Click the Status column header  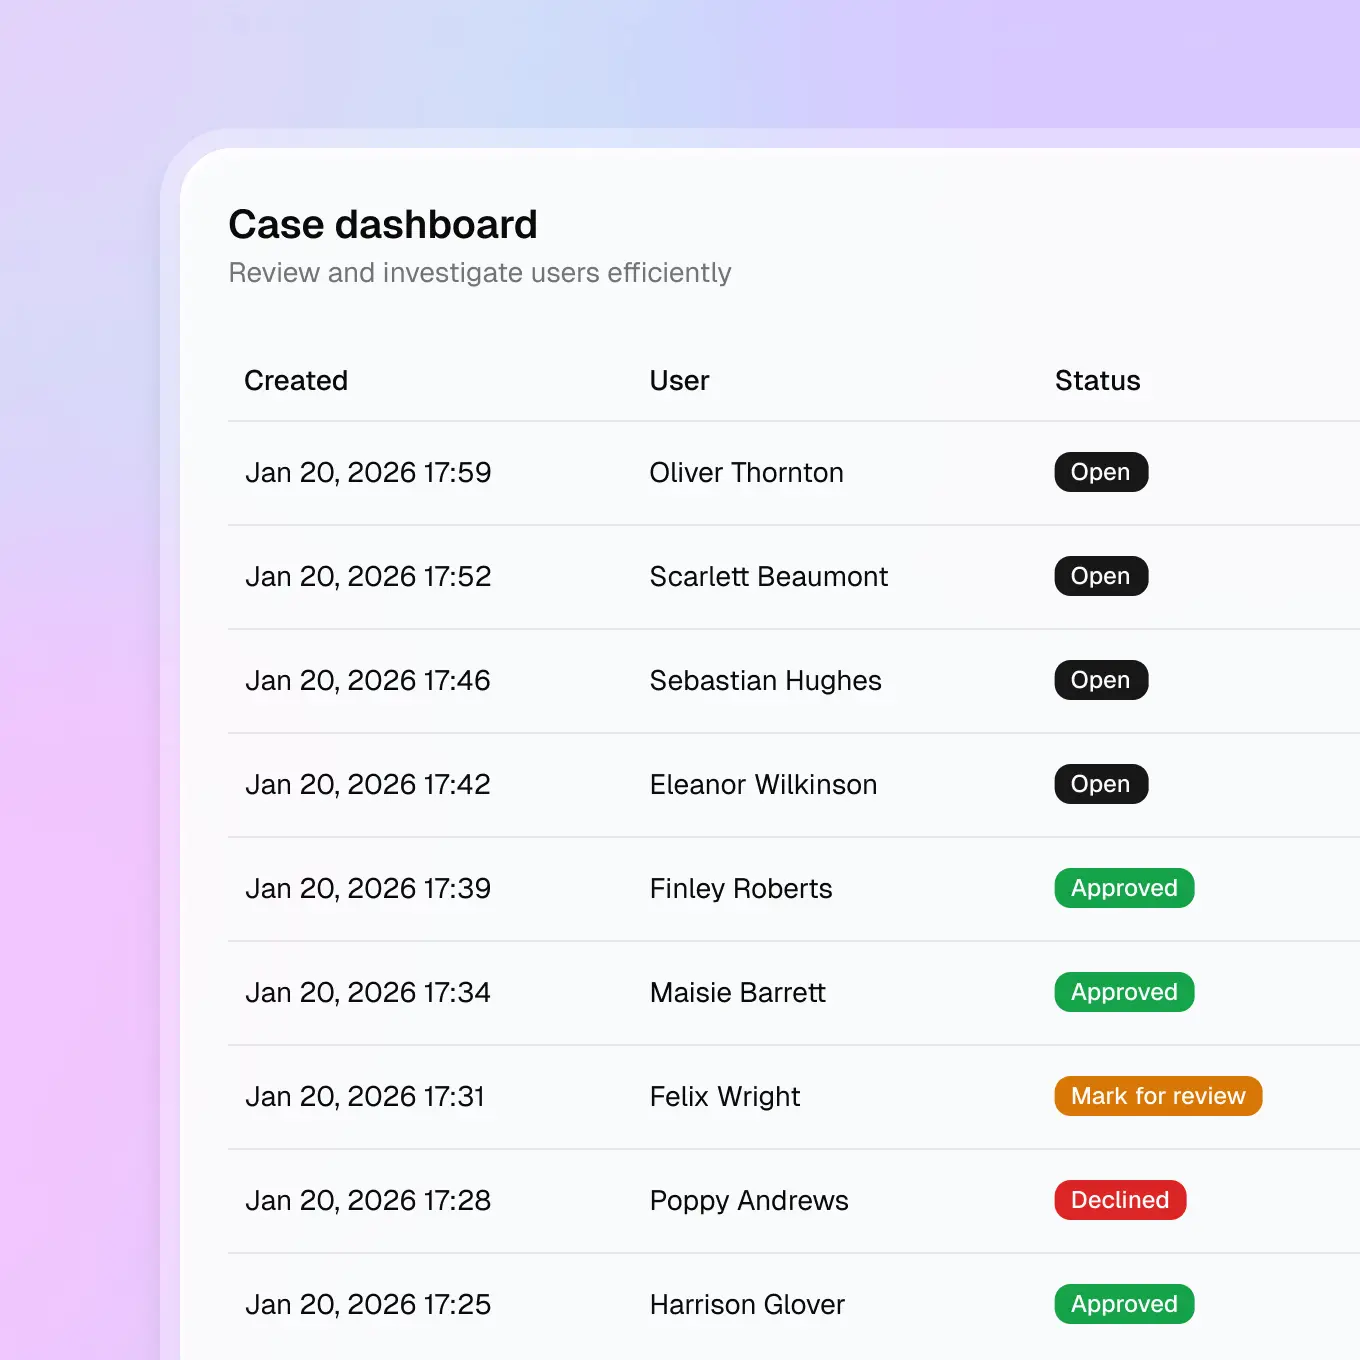click(1097, 381)
